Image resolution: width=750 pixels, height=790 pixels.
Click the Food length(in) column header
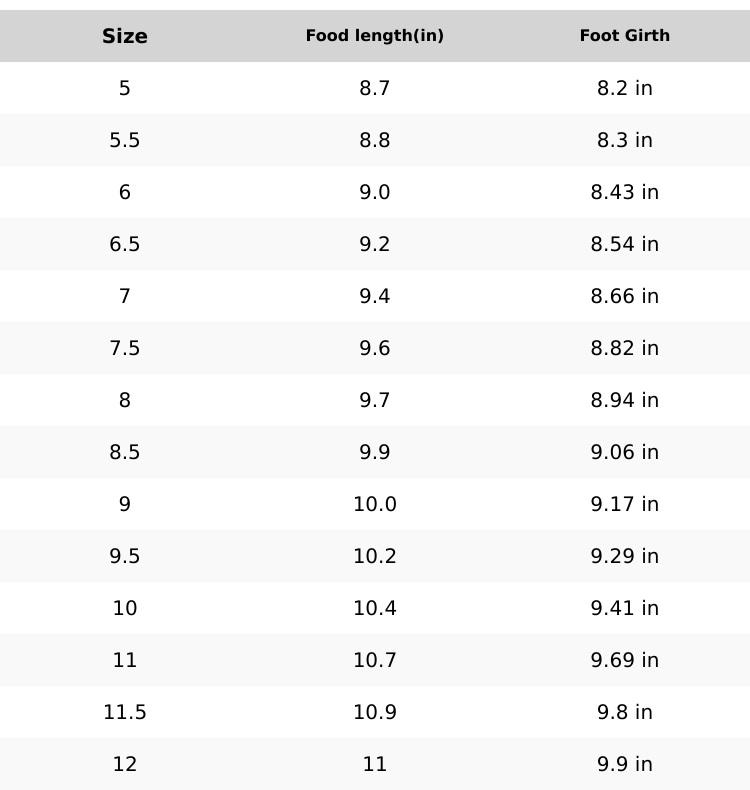pyautogui.click(x=375, y=36)
